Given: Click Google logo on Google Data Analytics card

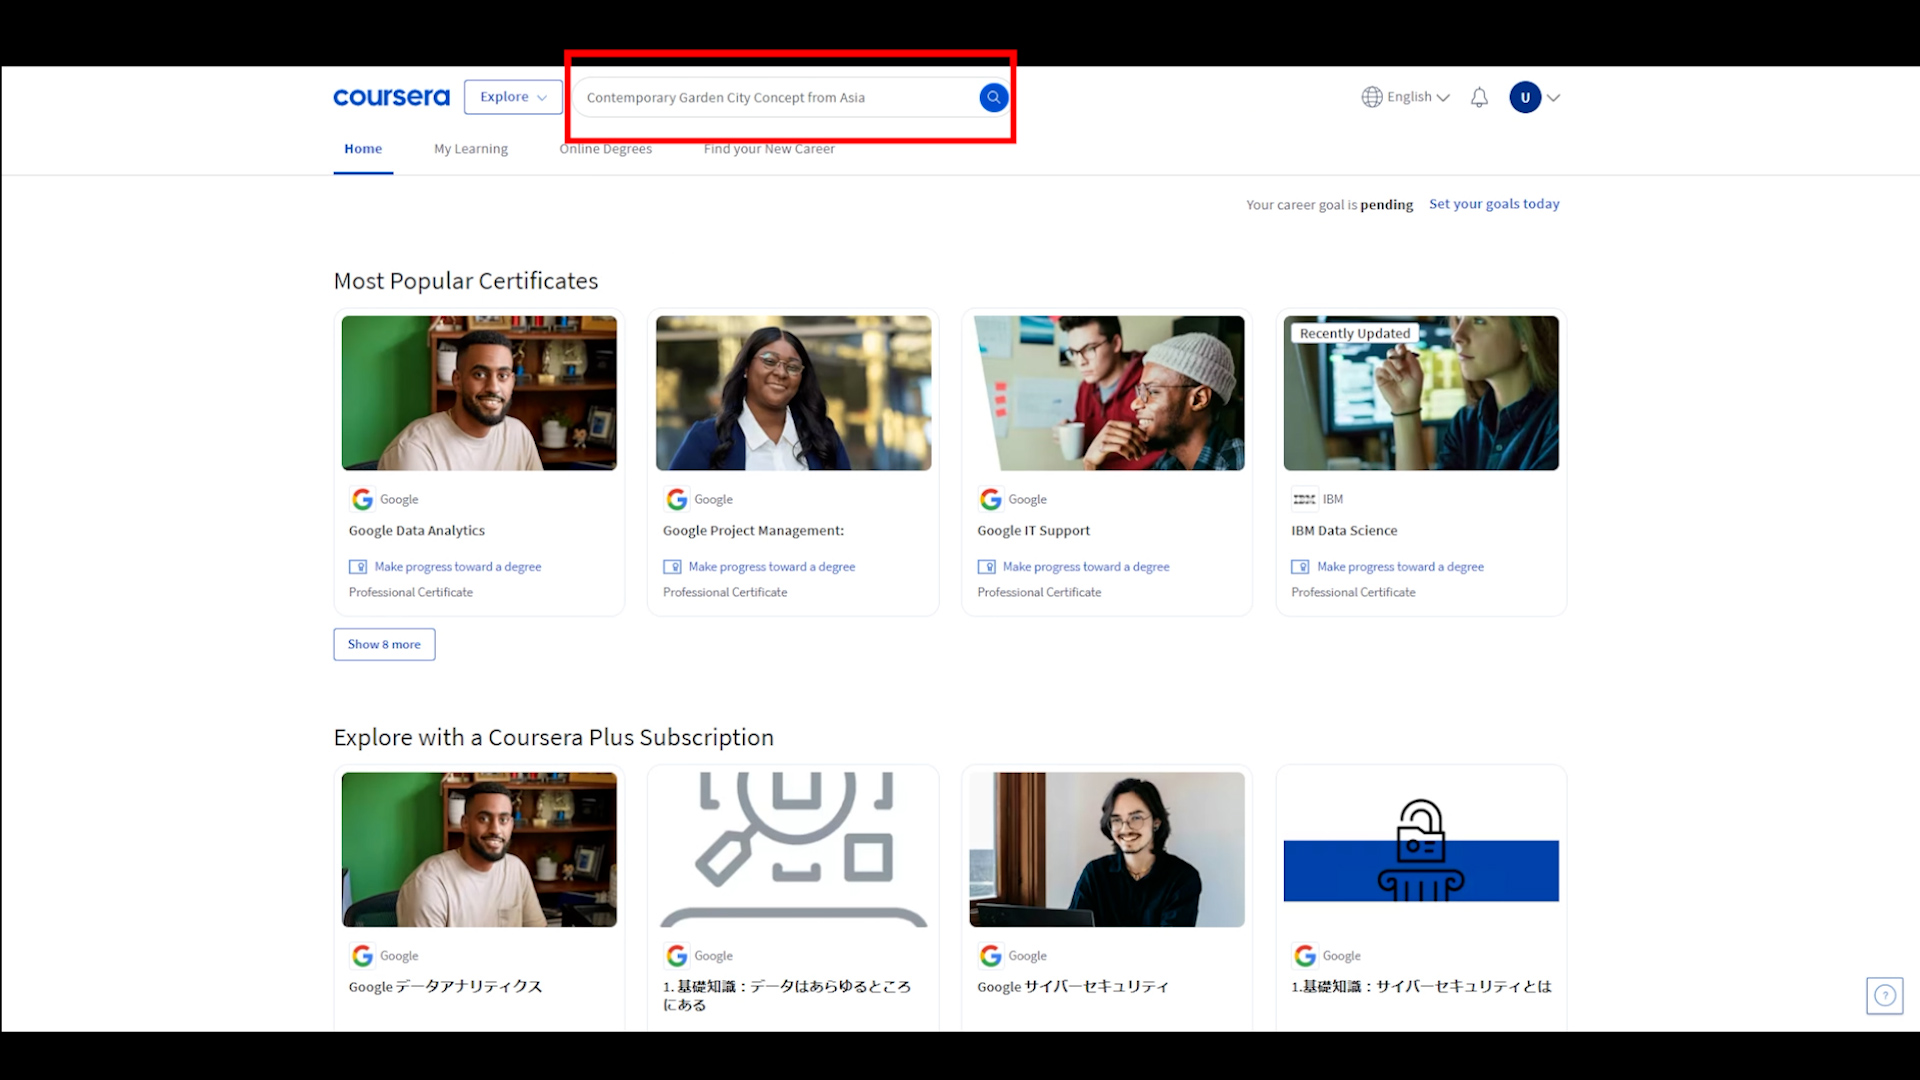Looking at the screenshot, I should tap(362, 499).
